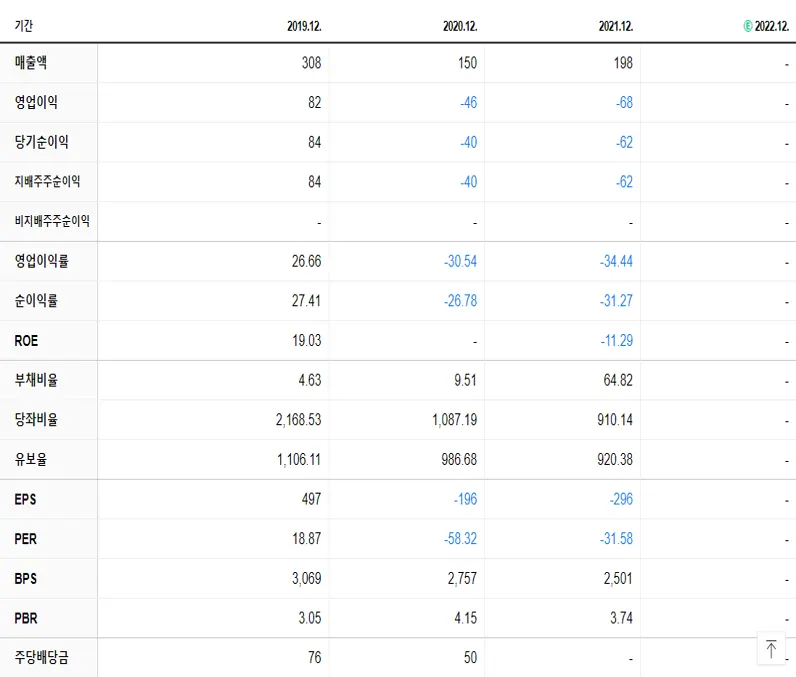796x677 pixels.
Task: Click the -31.27 net margin value
Action: 616,301
